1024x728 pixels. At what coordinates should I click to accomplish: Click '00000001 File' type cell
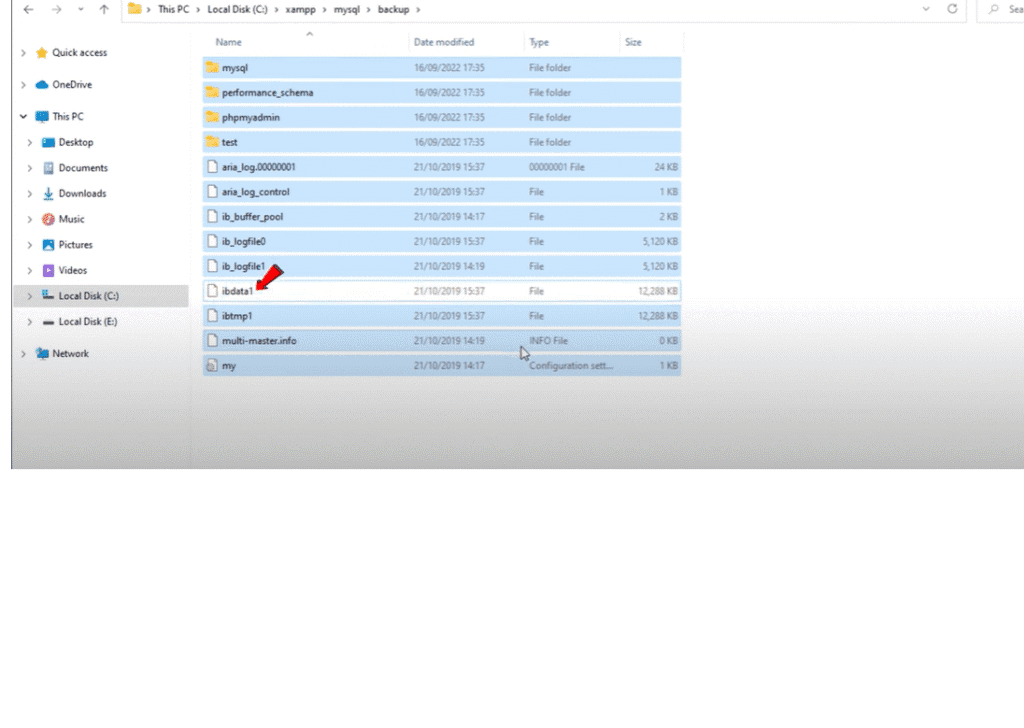(x=556, y=167)
